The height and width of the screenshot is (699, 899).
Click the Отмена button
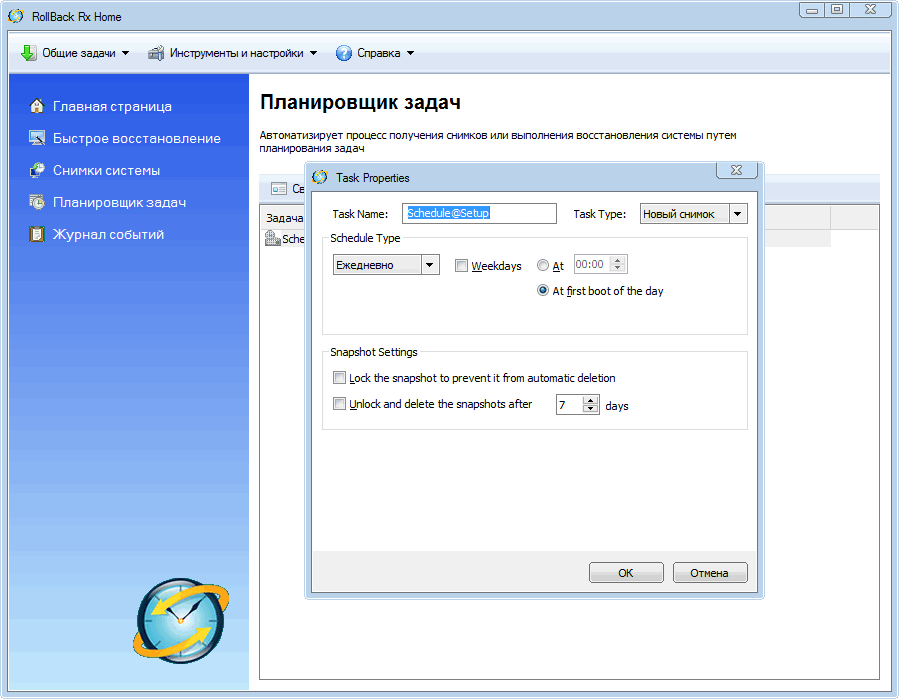click(x=710, y=573)
